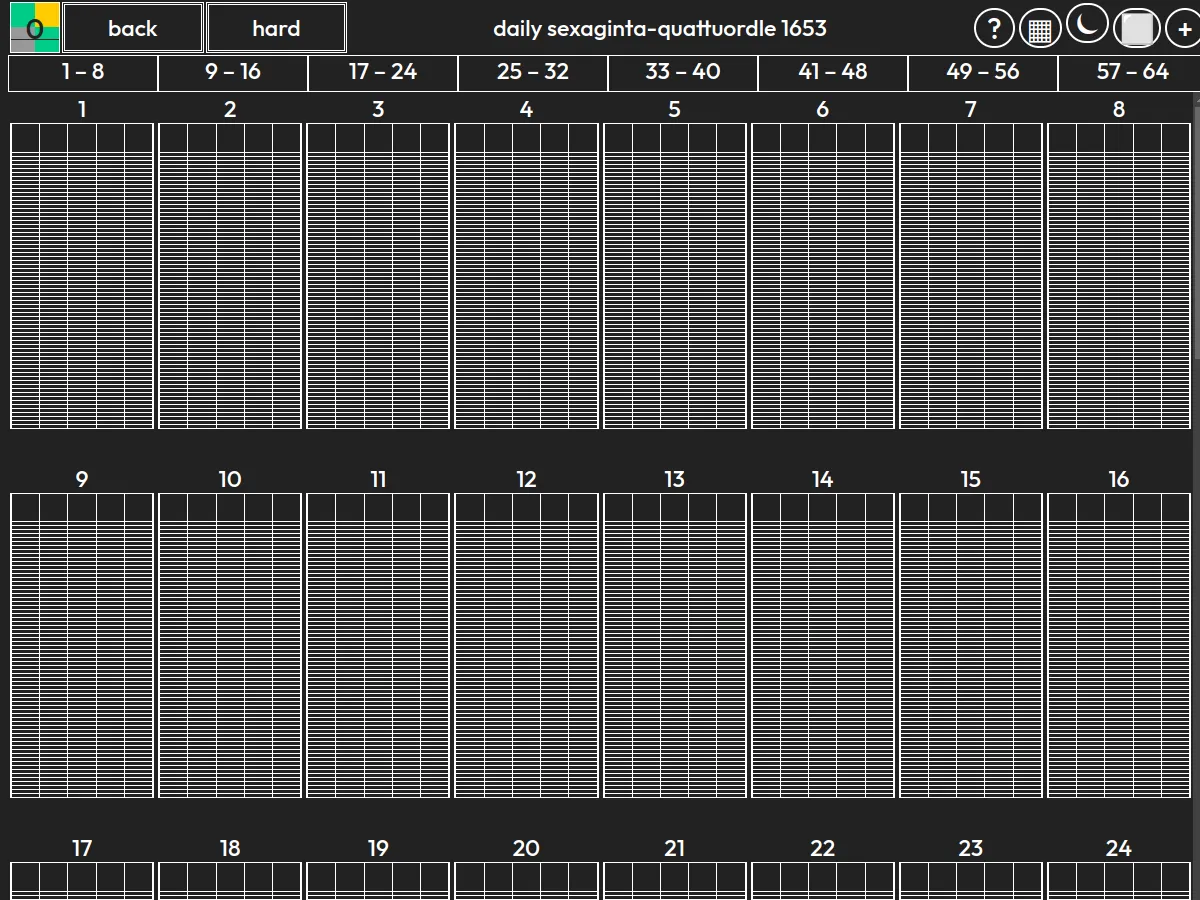Image resolution: width=1200 pixels, height=900 pixels.
Task: Toggle dark mode with the moon icon
Action: (1087, 24)
